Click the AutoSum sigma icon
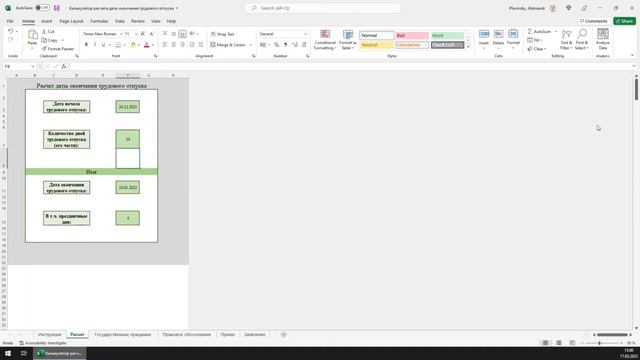This screenshot has height=360, width=640. (x=530, y=31)
